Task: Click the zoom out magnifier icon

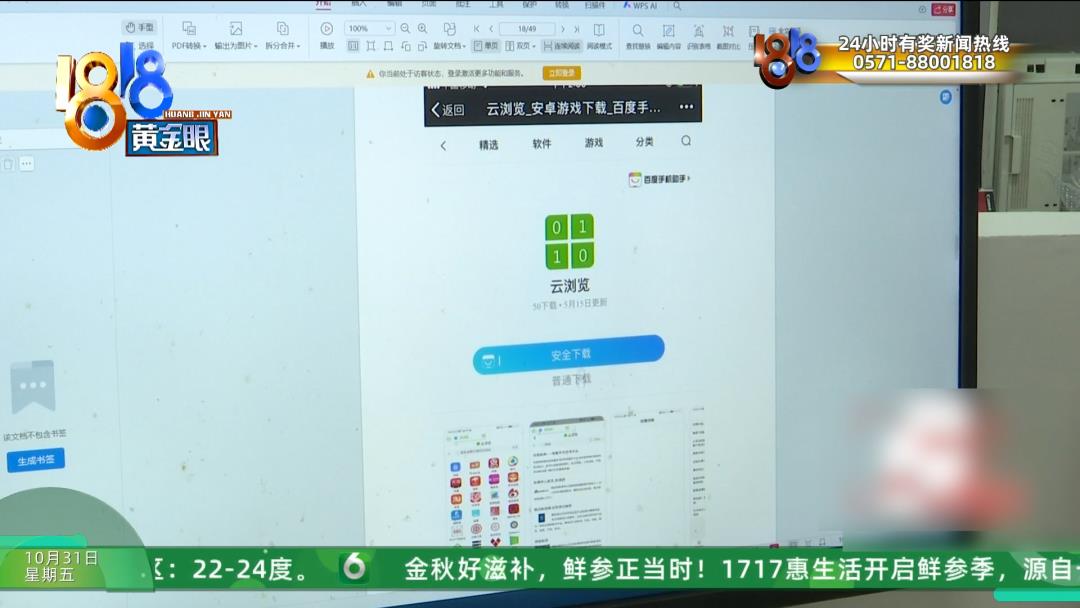Action: tap(405, 29)
